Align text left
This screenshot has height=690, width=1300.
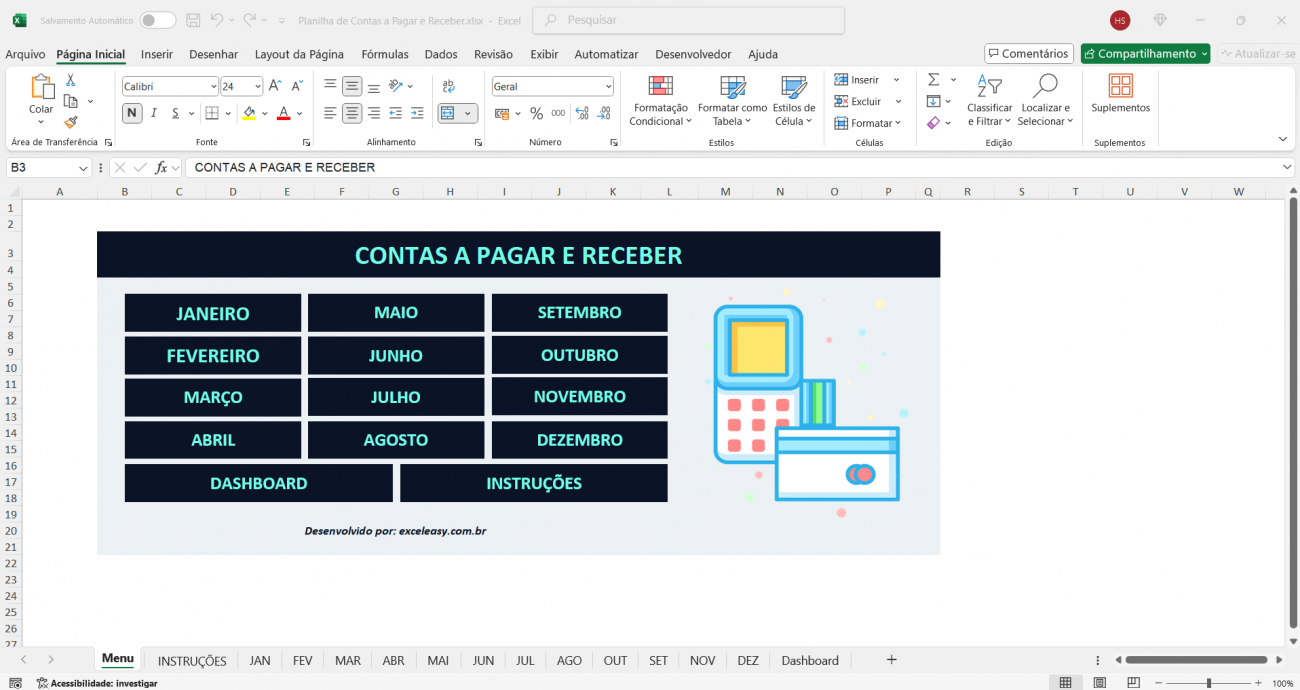coord(331,113)
